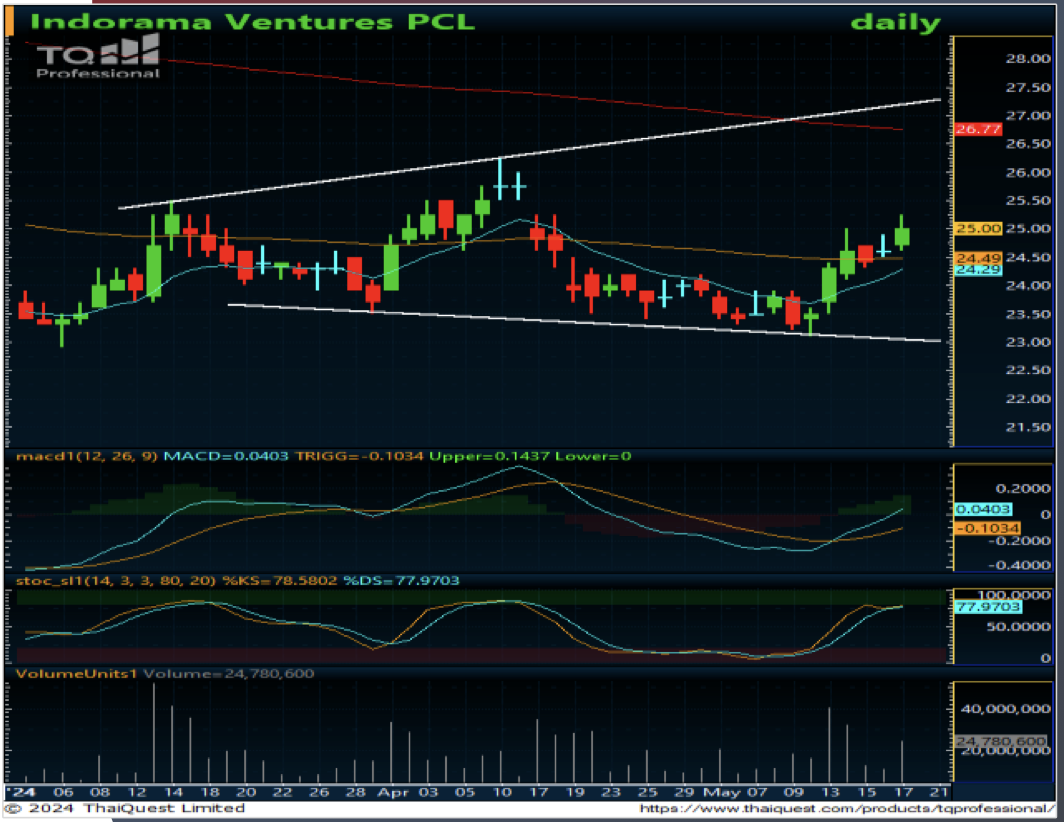Click the orange 24.49 moving average tag
This screenshot has height=822, width=1064.
[978, 258]
